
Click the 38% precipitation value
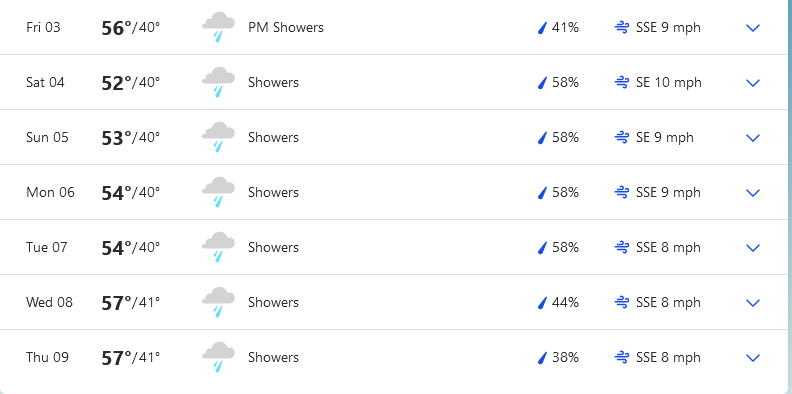pyautogui.click(x=565, y=358)
